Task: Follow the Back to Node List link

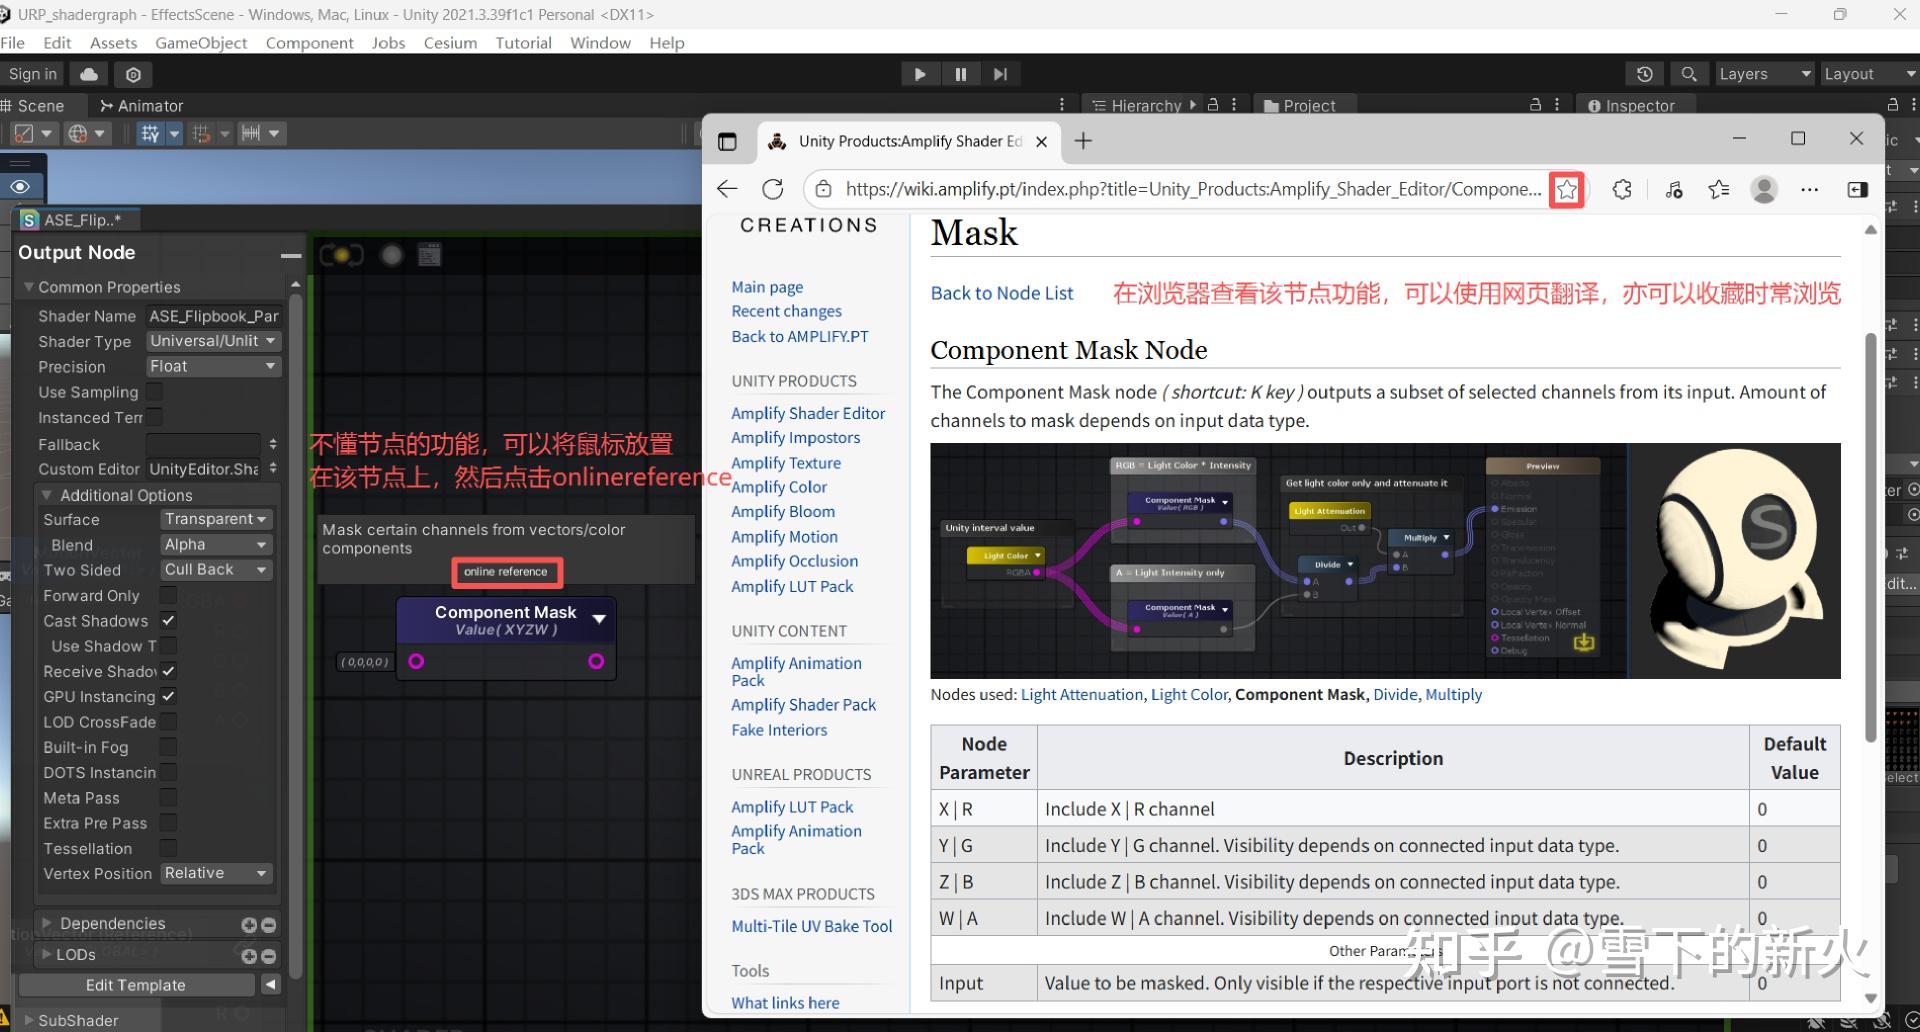Action: coord(1001,293)
